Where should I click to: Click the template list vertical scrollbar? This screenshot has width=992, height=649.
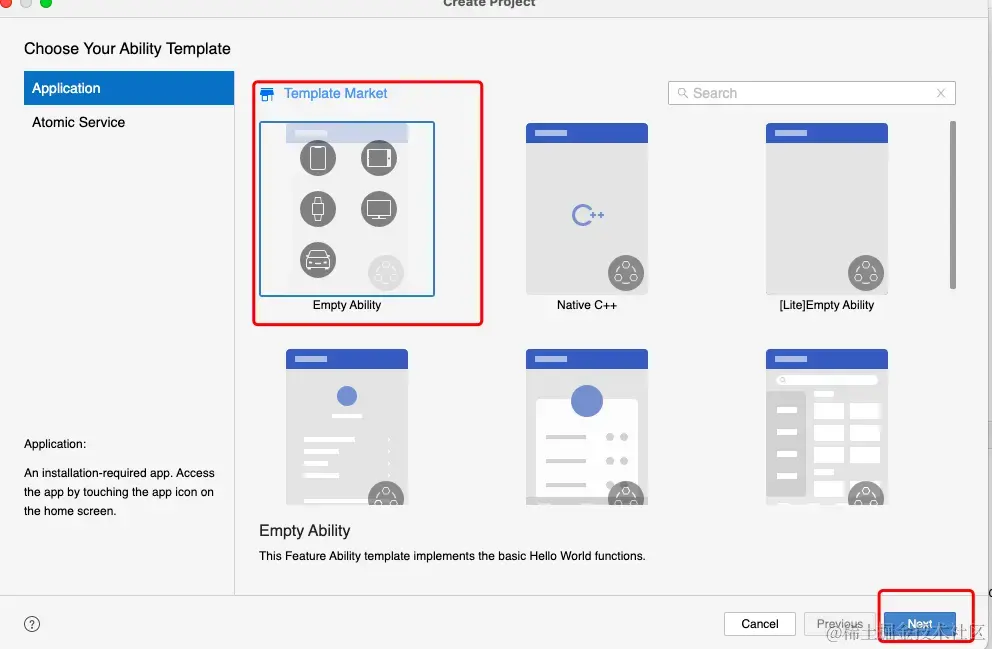952,205
